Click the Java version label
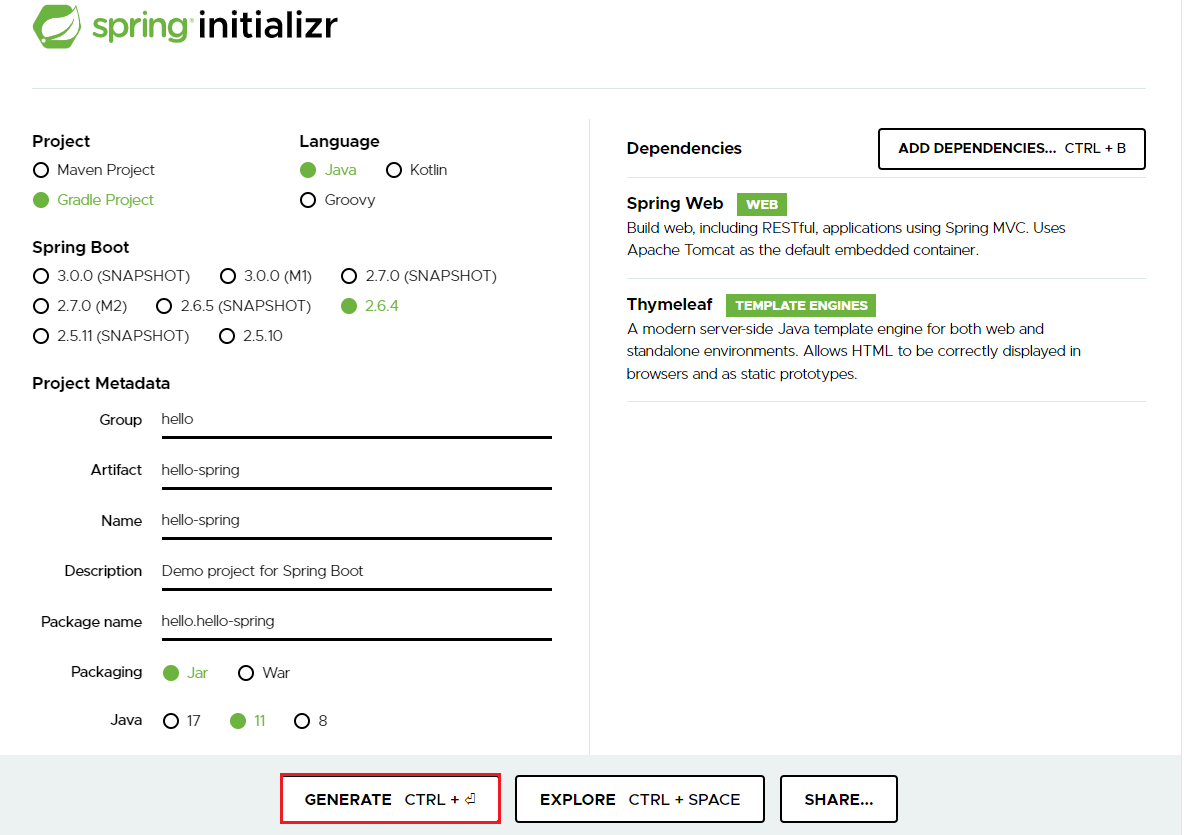The height and width of the screenshot is (835, 1187). (x=126, y=720)
